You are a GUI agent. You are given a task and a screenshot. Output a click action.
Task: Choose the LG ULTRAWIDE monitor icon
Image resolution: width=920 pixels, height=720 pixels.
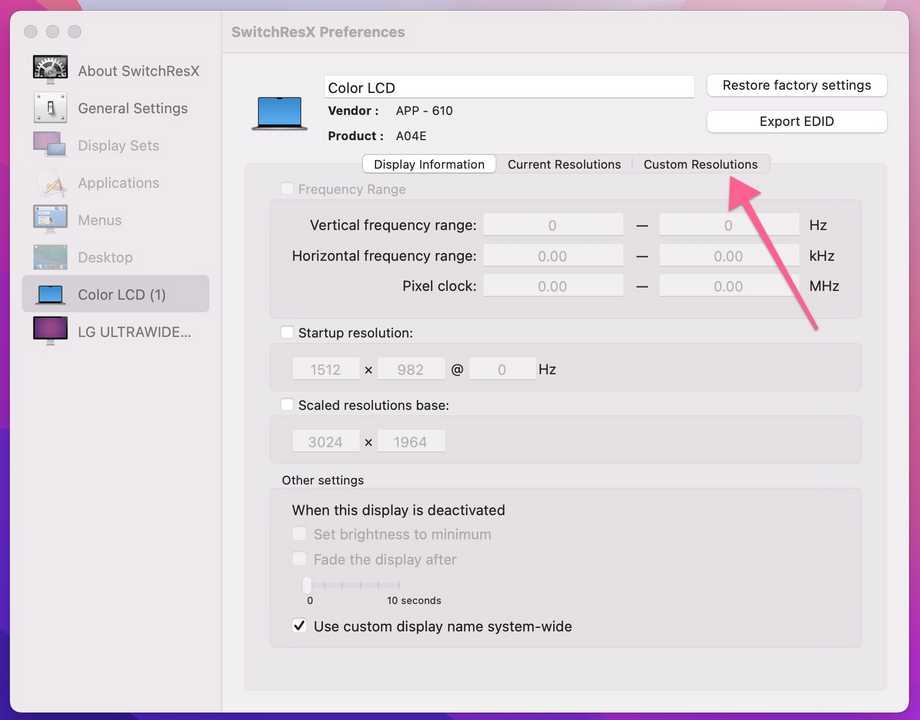(50, 331)
